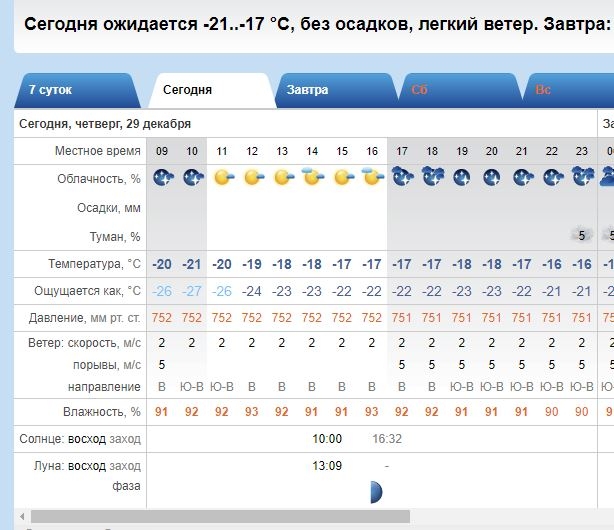614x530 pixels.
Task: Click pressure 751 at hour 17
Action: click(x=402, y=318)
